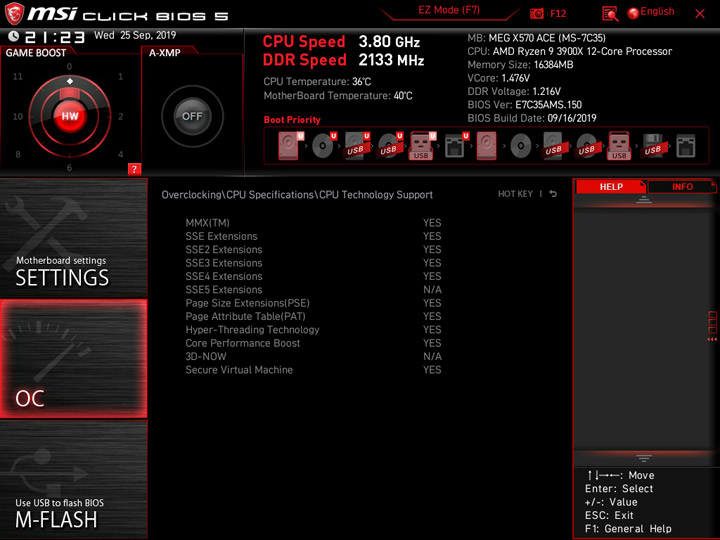The width and height of the screenshot is (720, 540).
Task: Choose the UEFI USB CD/DVD boot icon
Action: click(x=390, y=146)
